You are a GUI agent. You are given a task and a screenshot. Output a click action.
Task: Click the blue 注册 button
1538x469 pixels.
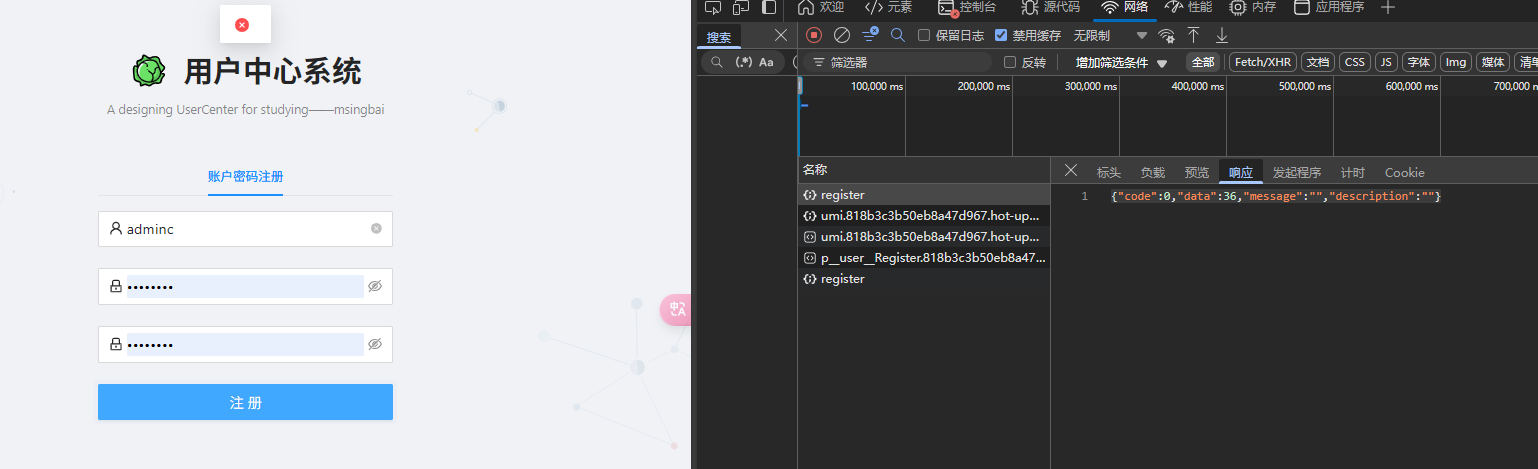click(x=245, y=402)
